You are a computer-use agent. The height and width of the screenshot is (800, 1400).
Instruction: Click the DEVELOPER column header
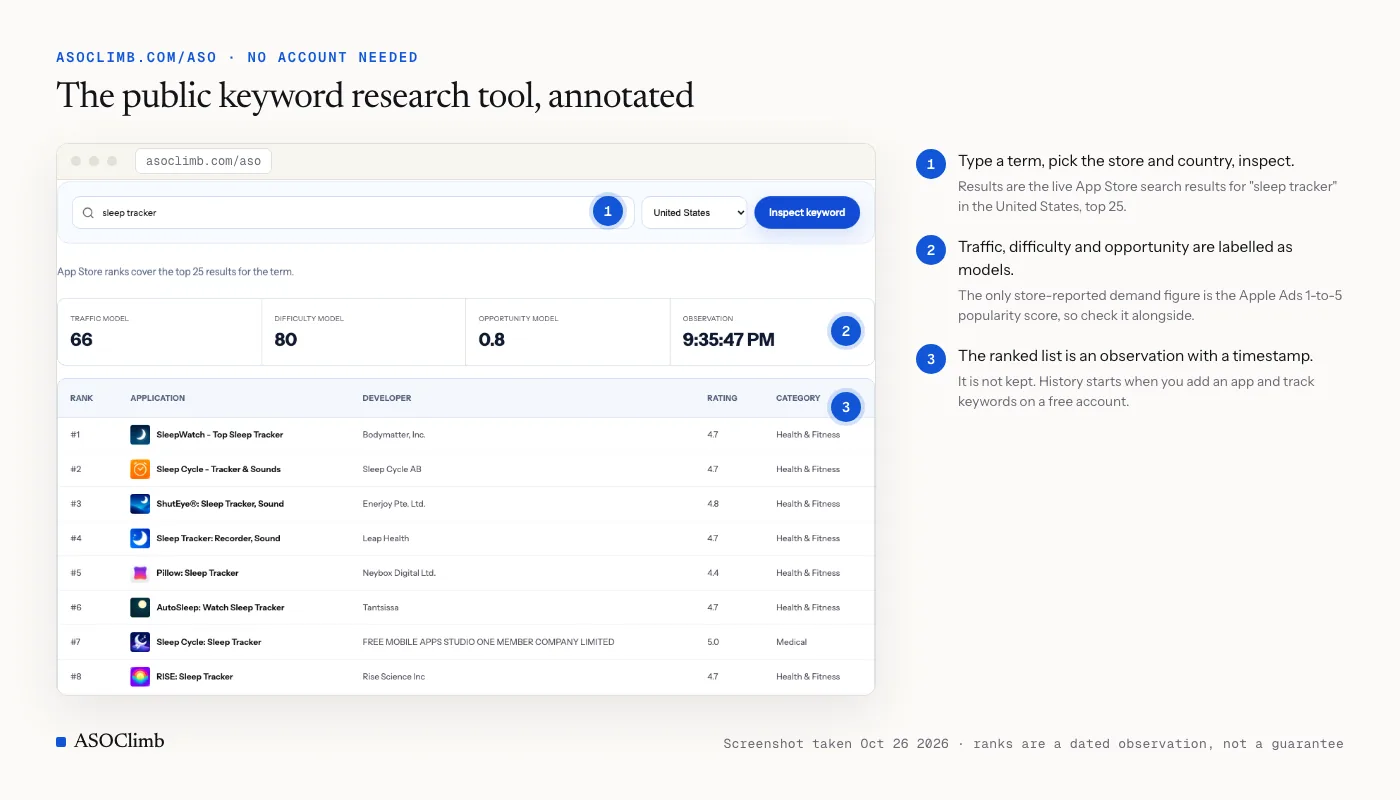click(x=387, y=398)
